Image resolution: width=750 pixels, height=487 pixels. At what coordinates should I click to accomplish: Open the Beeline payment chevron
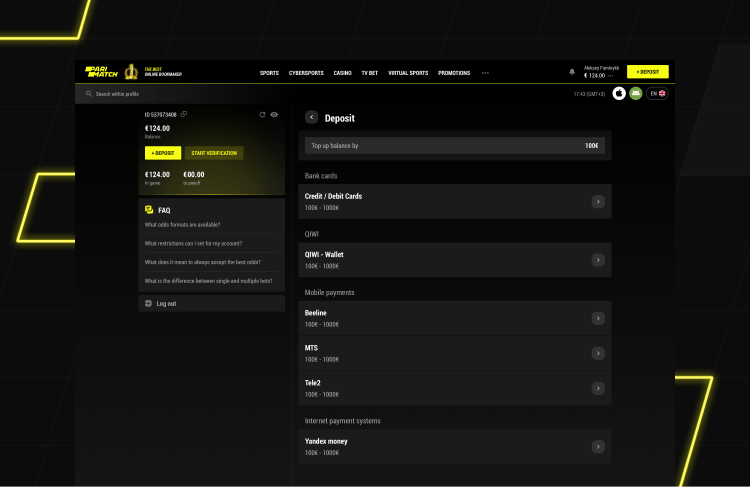[x=597, y=319]
